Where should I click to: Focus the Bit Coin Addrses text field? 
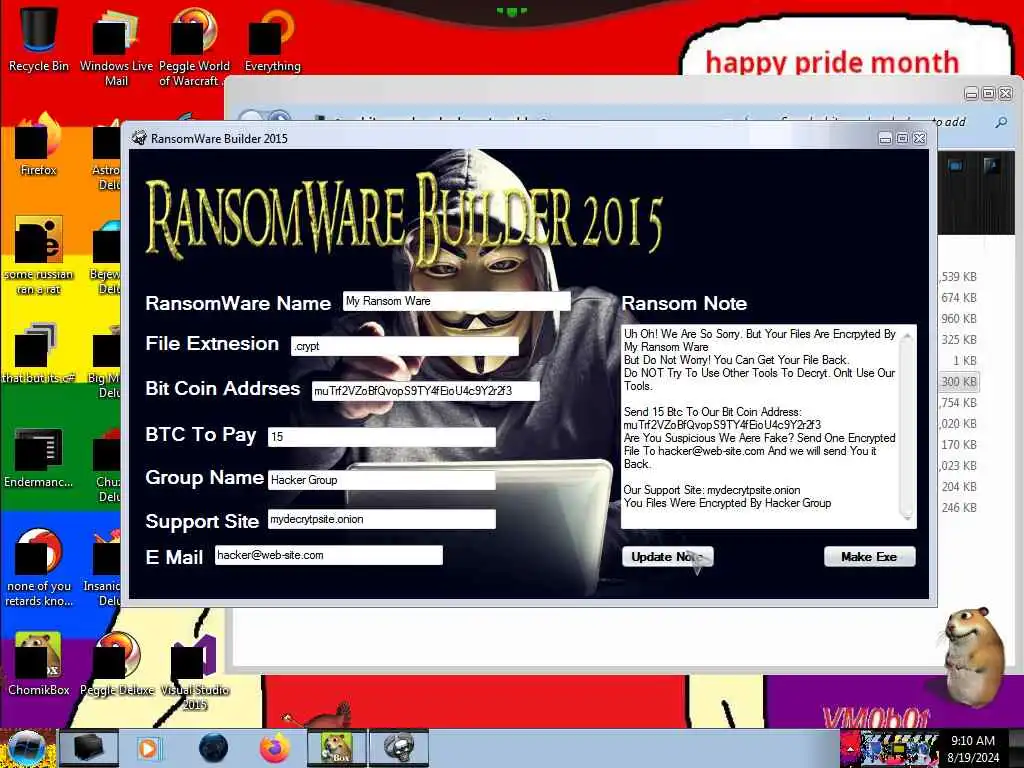426,391
